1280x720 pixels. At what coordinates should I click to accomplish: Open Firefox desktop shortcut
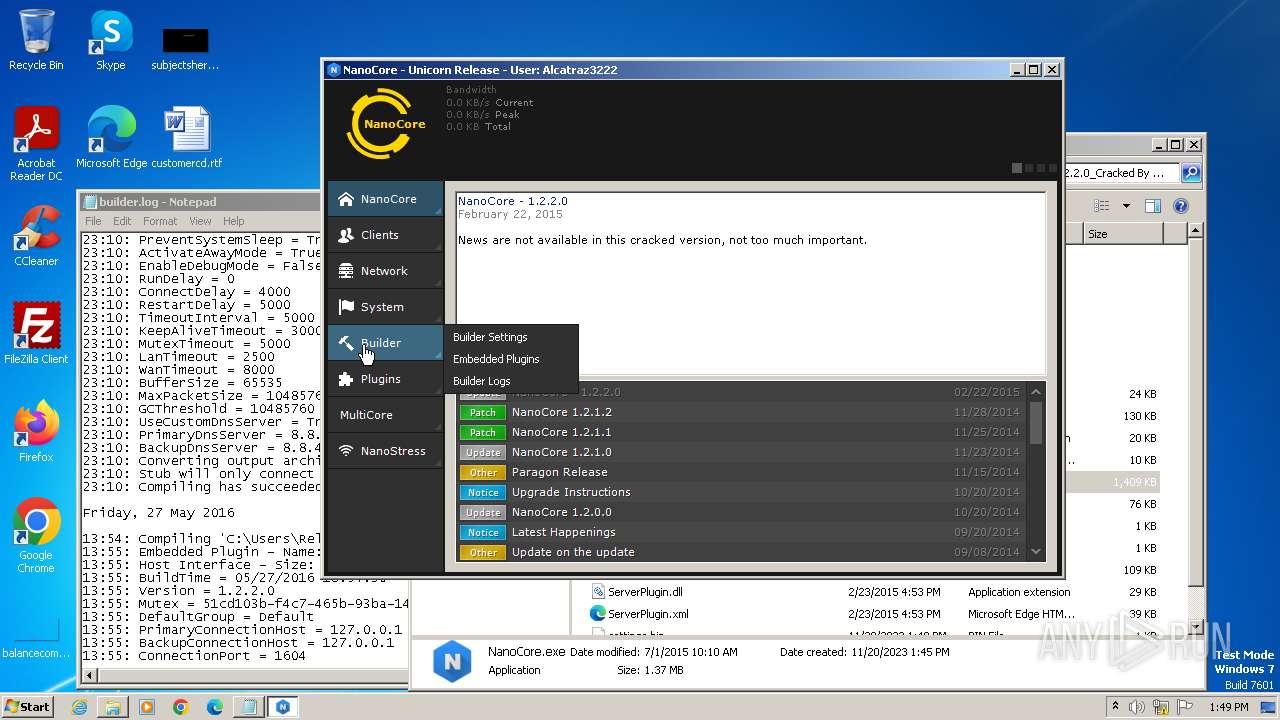[36, 432]
